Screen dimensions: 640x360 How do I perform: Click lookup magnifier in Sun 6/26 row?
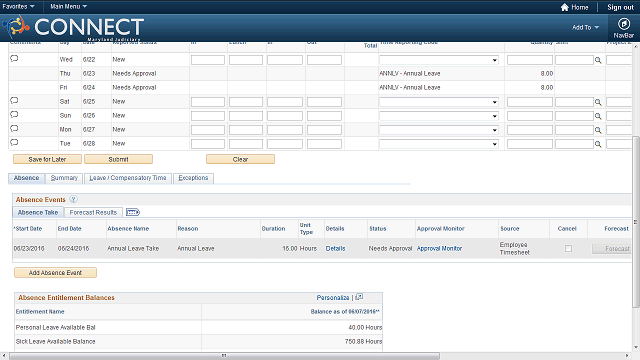click(598, 116)
